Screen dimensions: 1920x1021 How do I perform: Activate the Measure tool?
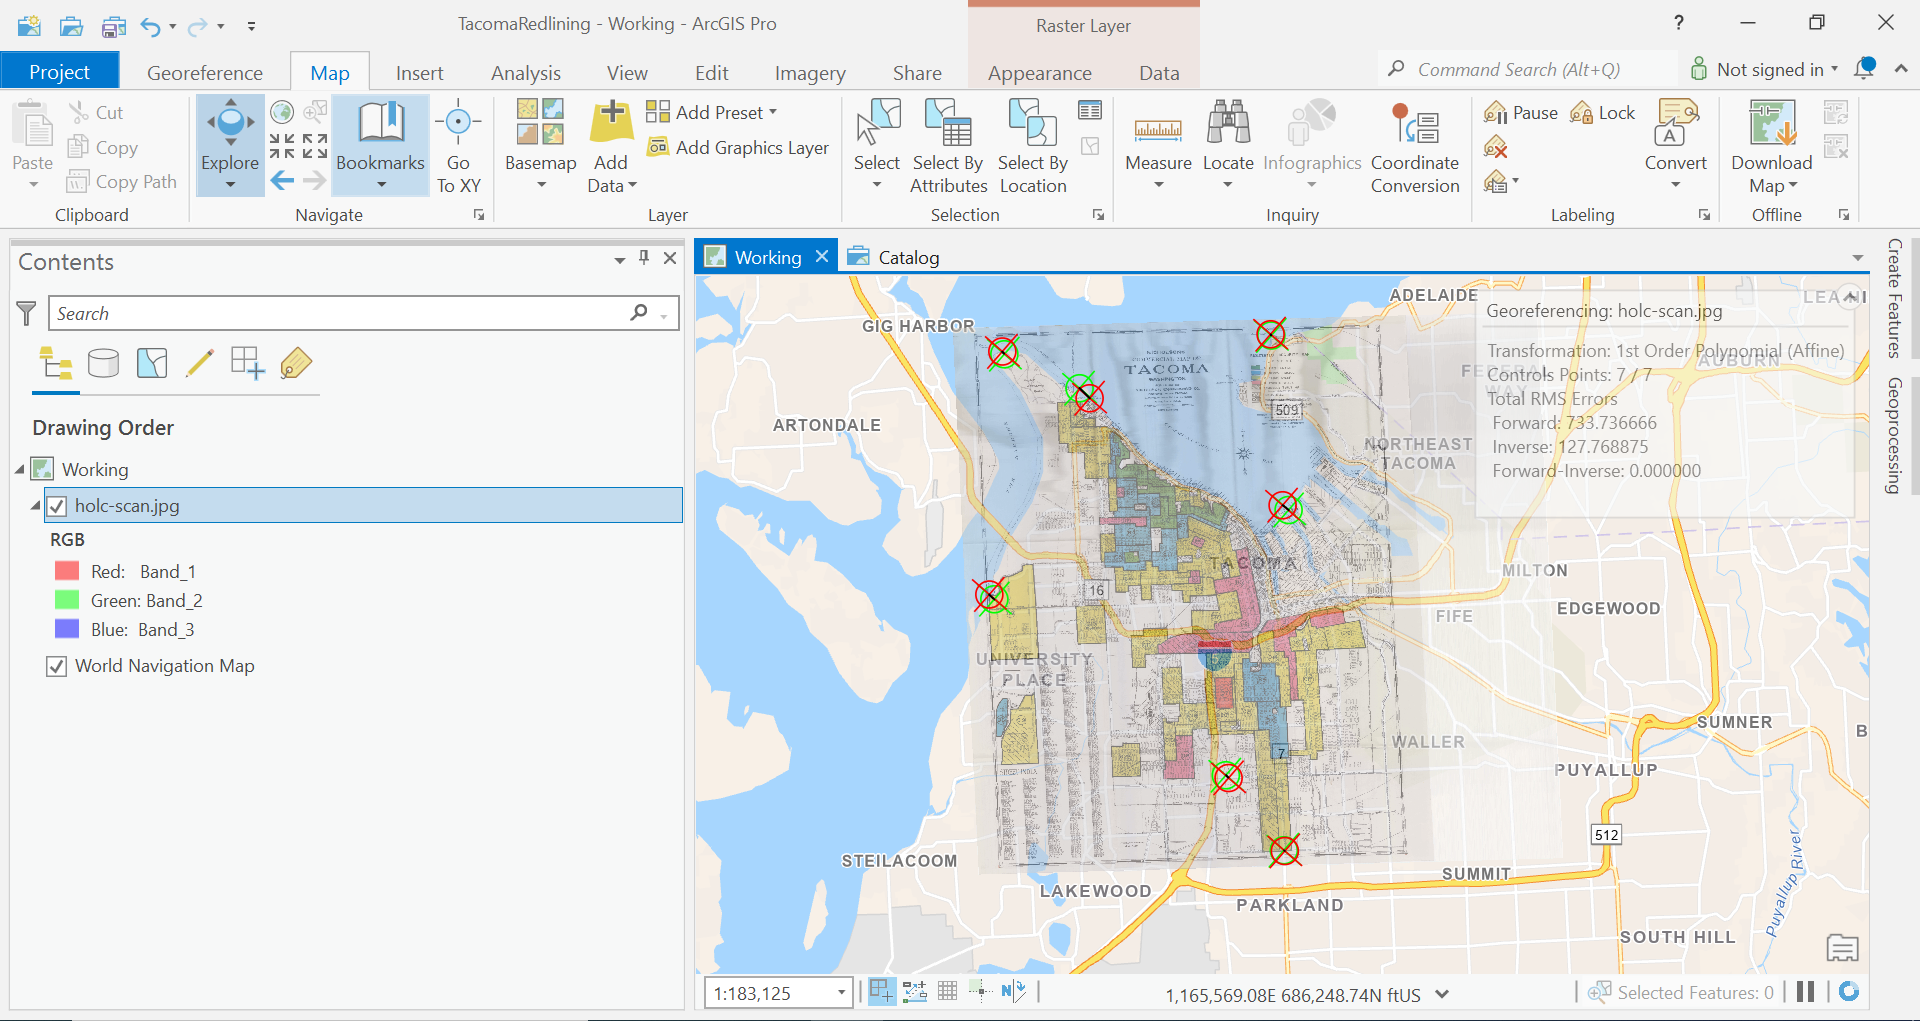point(1158,145)
